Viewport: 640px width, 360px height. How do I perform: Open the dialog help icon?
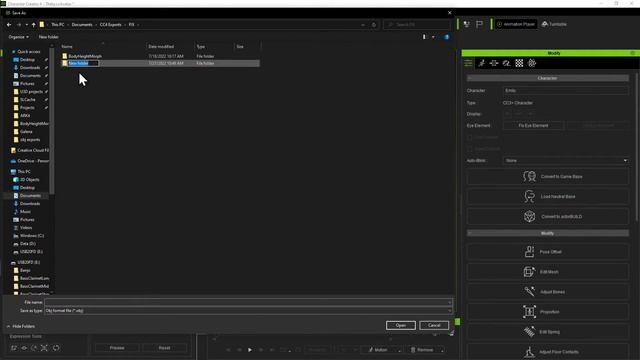point(447,37)
